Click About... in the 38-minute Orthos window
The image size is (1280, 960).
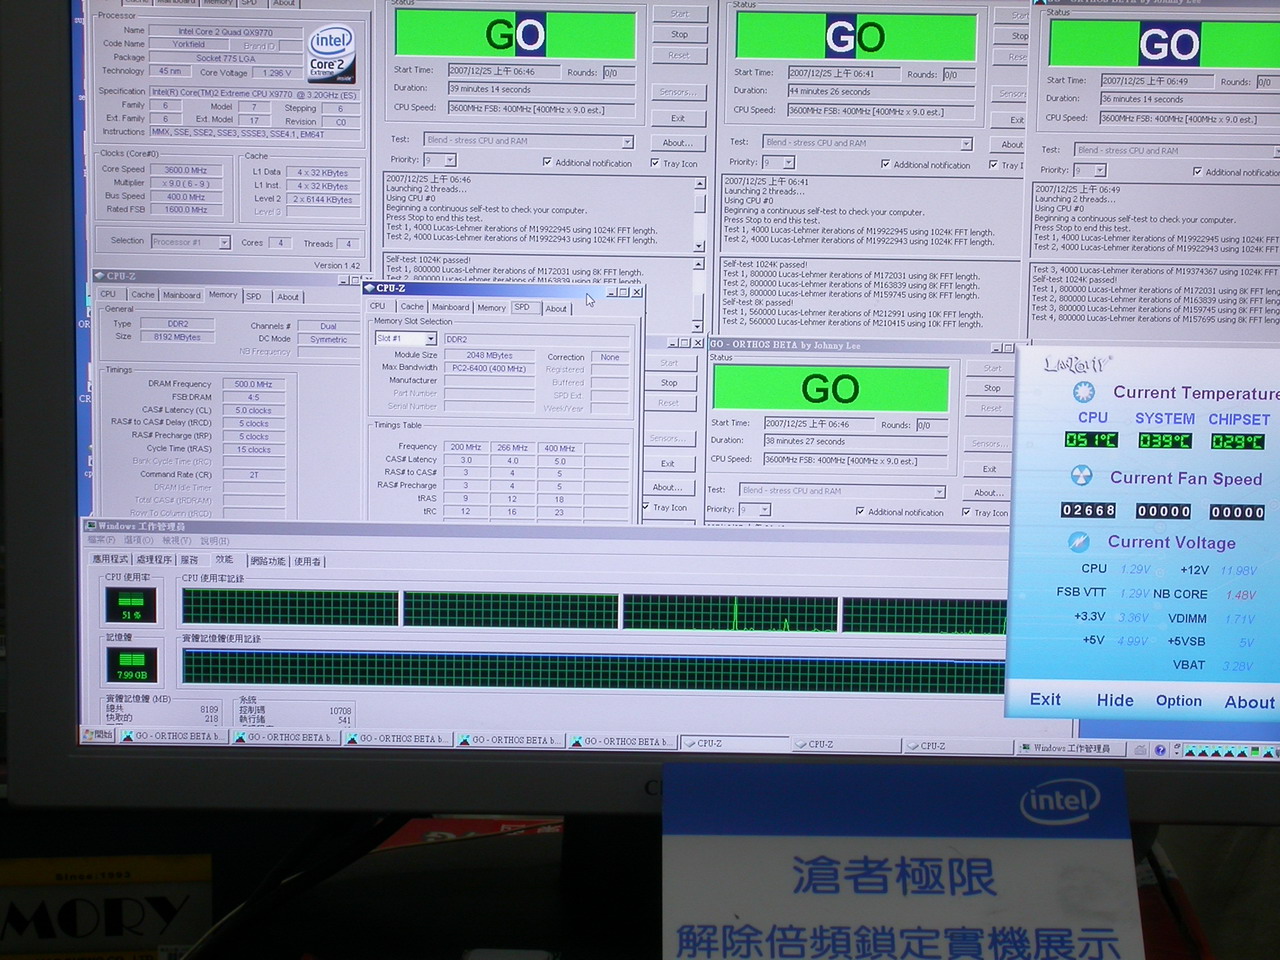click(988, 493)
